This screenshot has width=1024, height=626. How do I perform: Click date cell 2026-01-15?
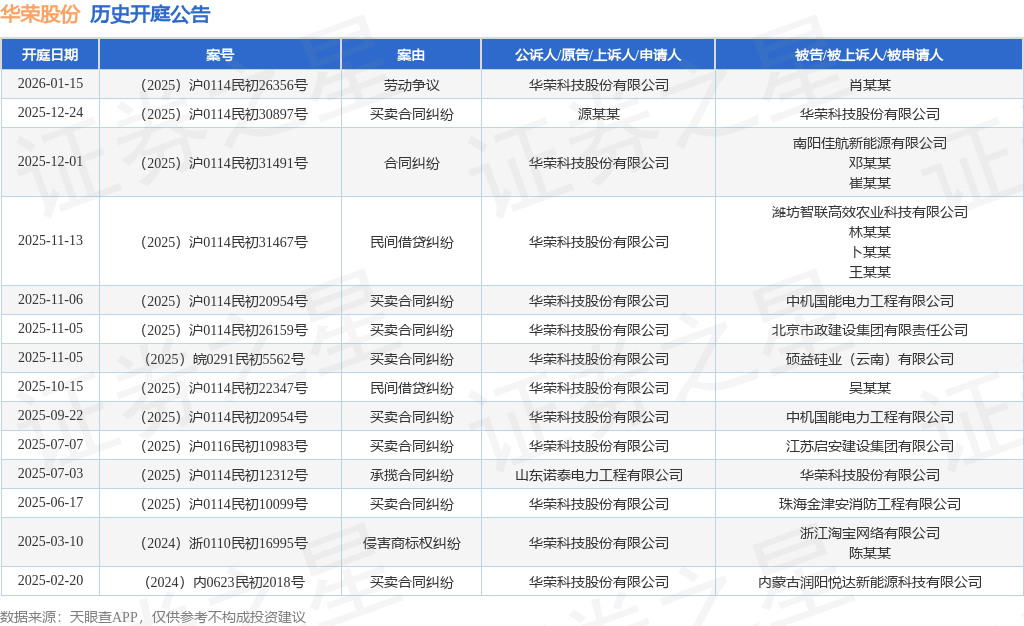coord(50,84)
